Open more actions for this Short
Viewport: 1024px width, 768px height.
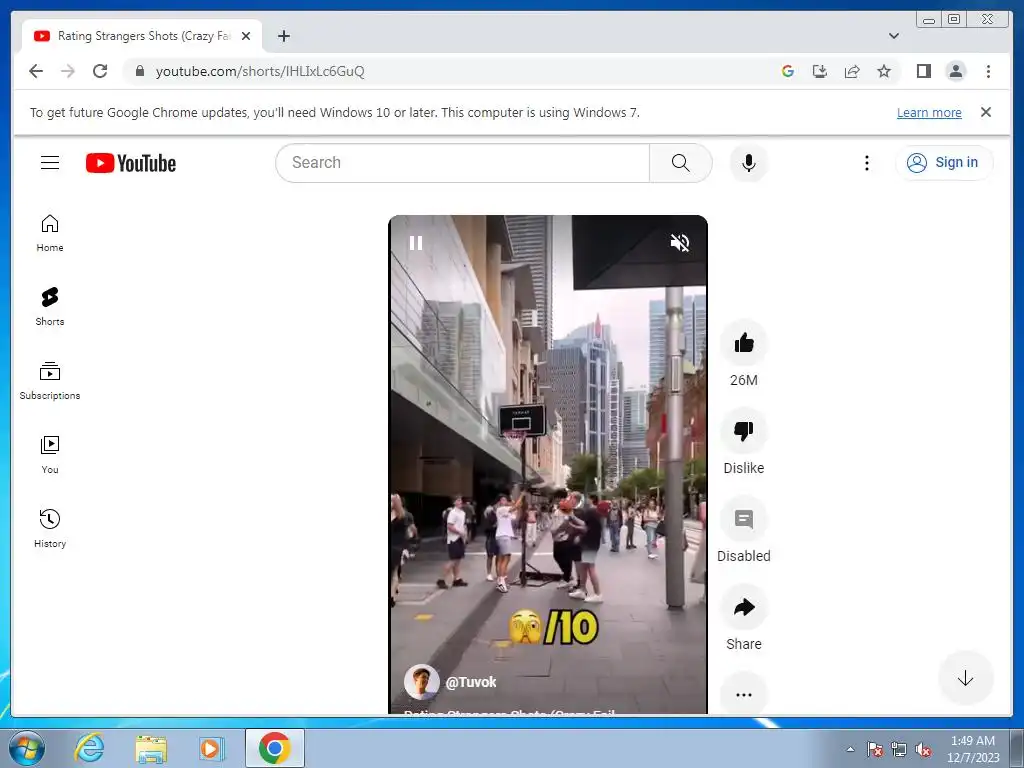point(744,695)
